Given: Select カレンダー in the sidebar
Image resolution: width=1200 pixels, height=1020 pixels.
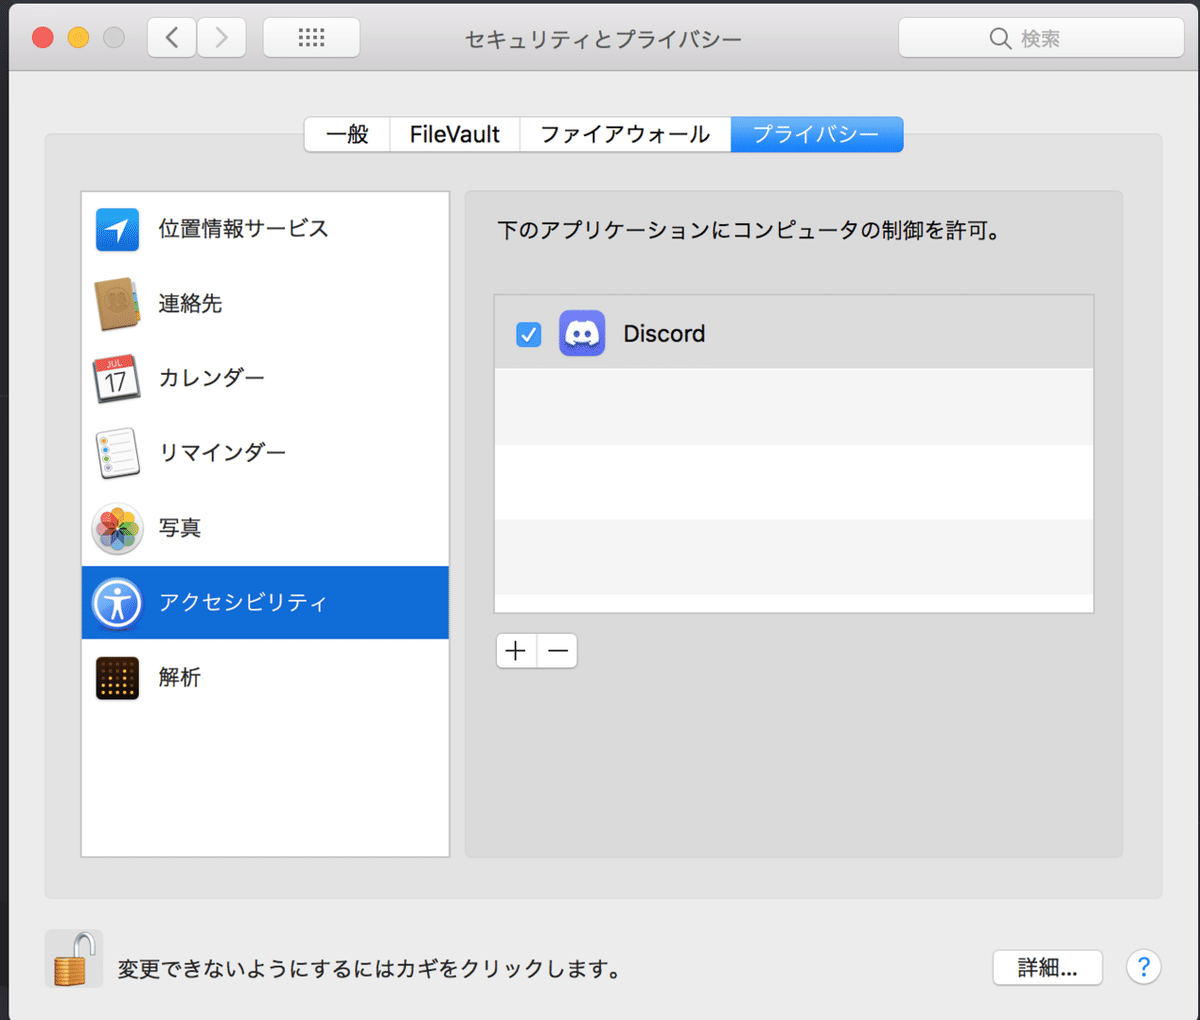Looking at the screenshot, I should click(265, 378).
